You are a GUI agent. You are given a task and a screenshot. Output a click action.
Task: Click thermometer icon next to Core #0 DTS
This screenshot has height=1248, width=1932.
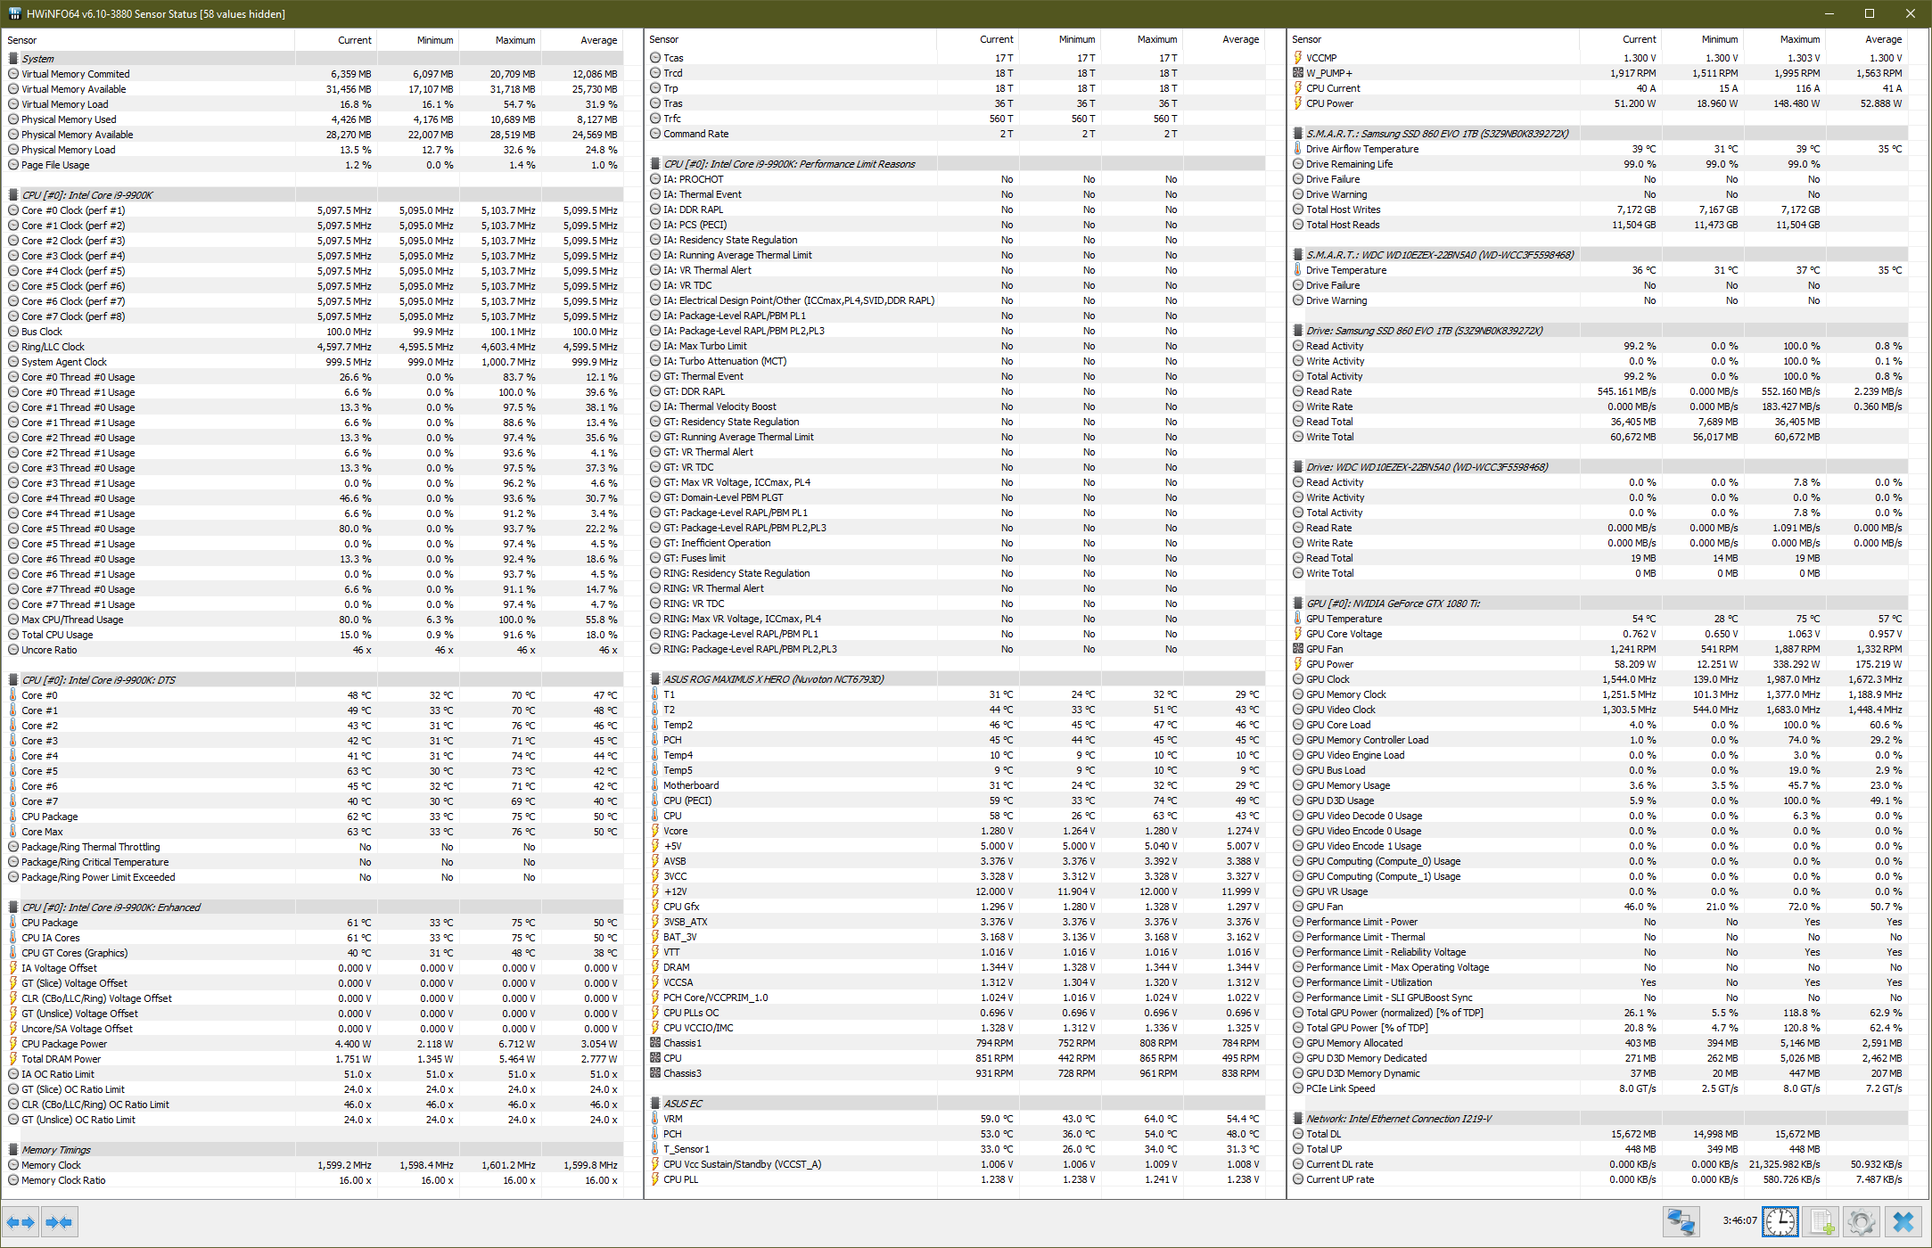(13, 695)
